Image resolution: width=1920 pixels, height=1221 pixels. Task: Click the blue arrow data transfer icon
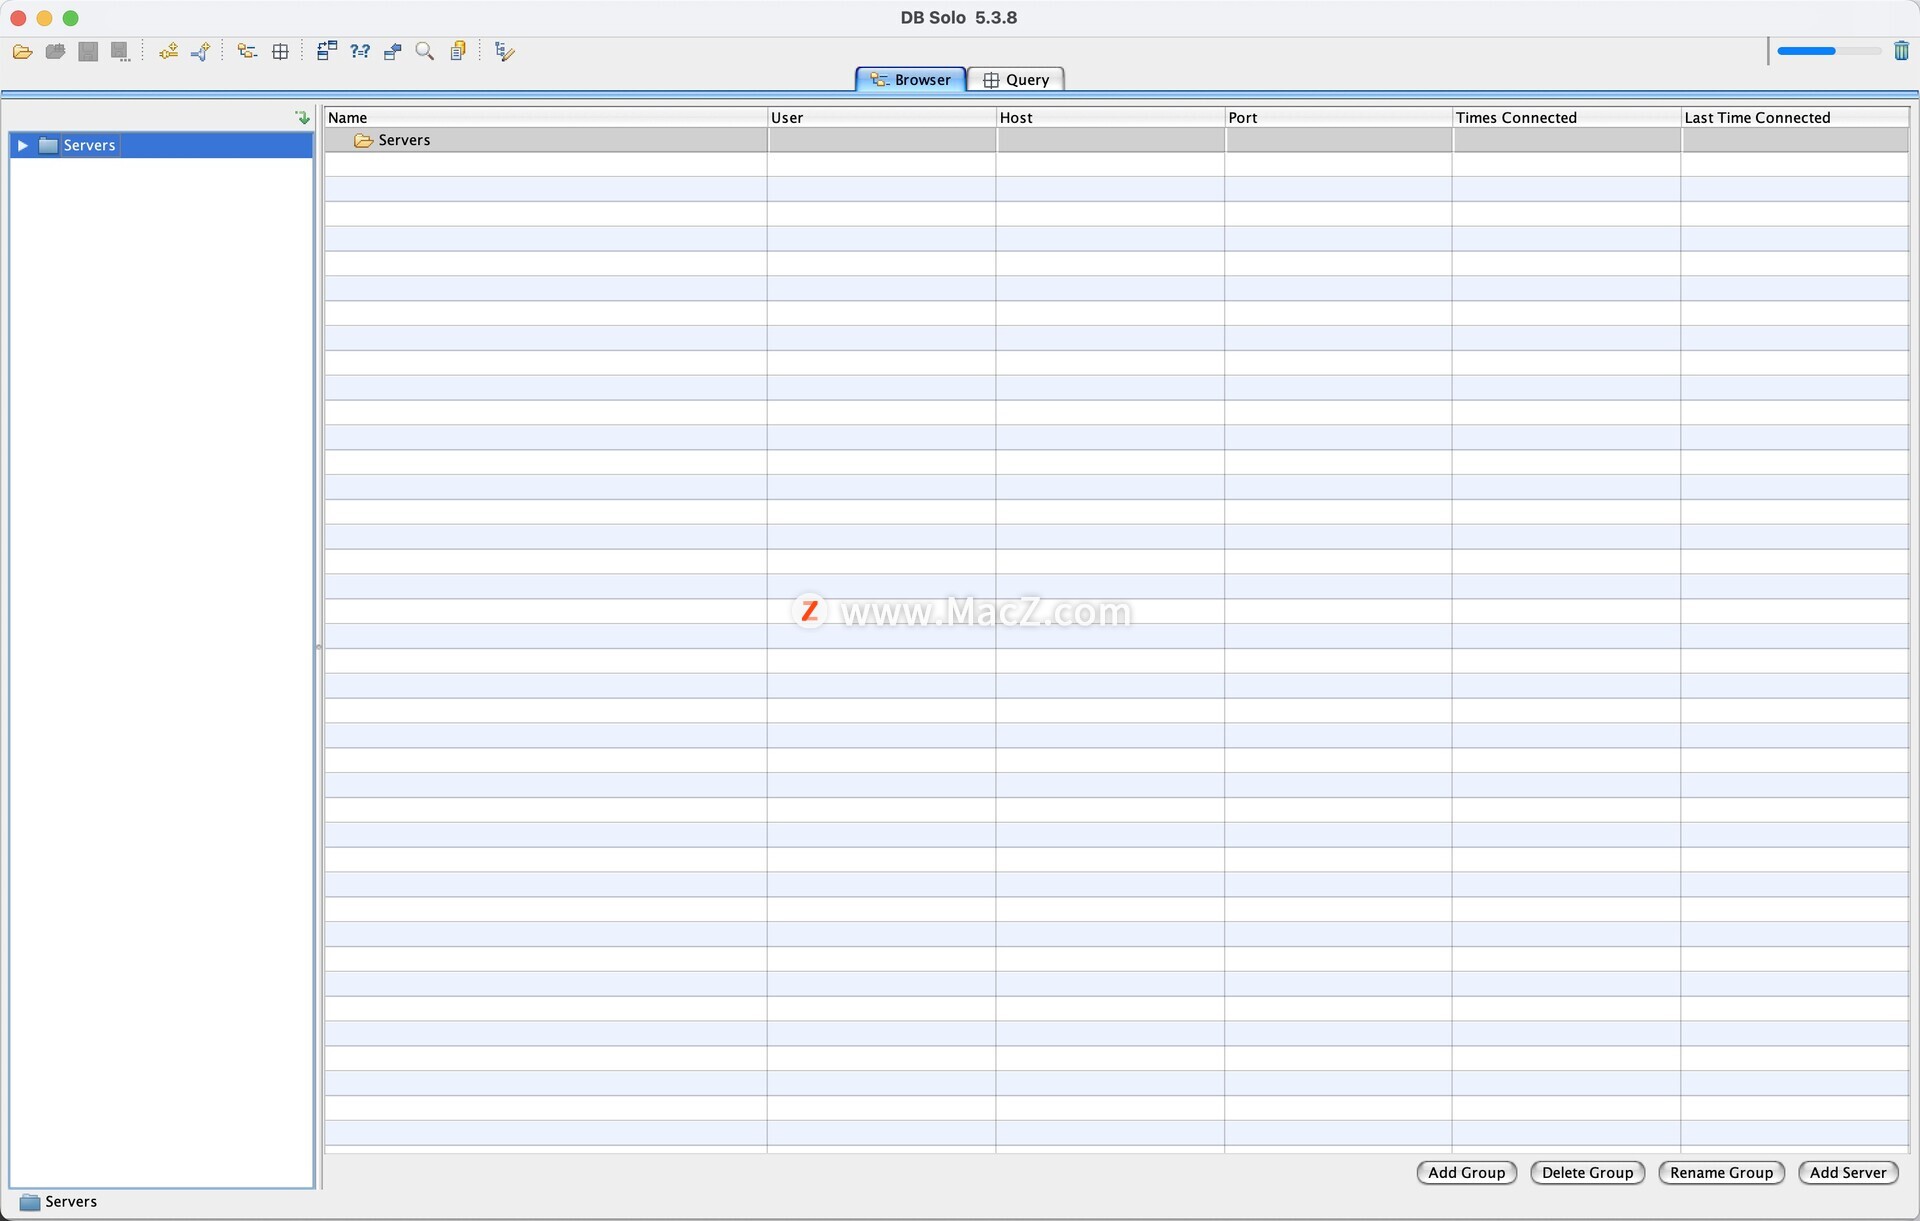pos(393,51)
